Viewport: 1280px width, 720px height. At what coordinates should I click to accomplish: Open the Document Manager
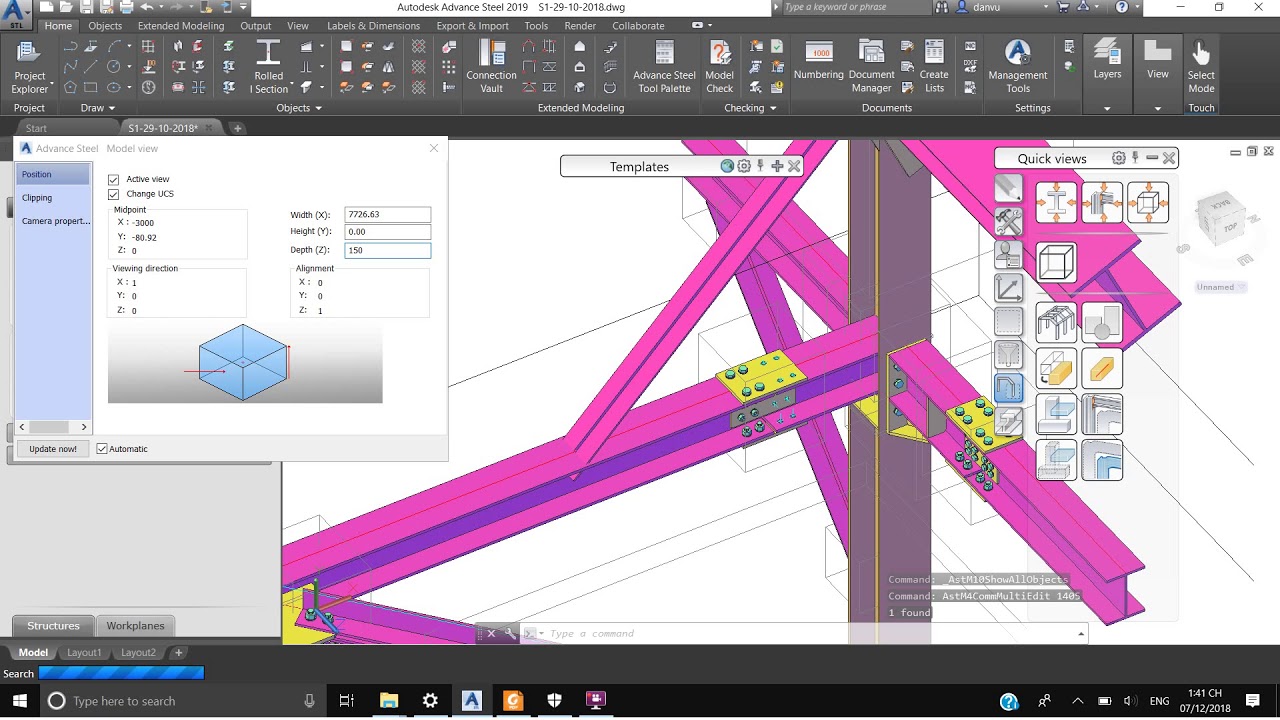[x=871, y=67]
